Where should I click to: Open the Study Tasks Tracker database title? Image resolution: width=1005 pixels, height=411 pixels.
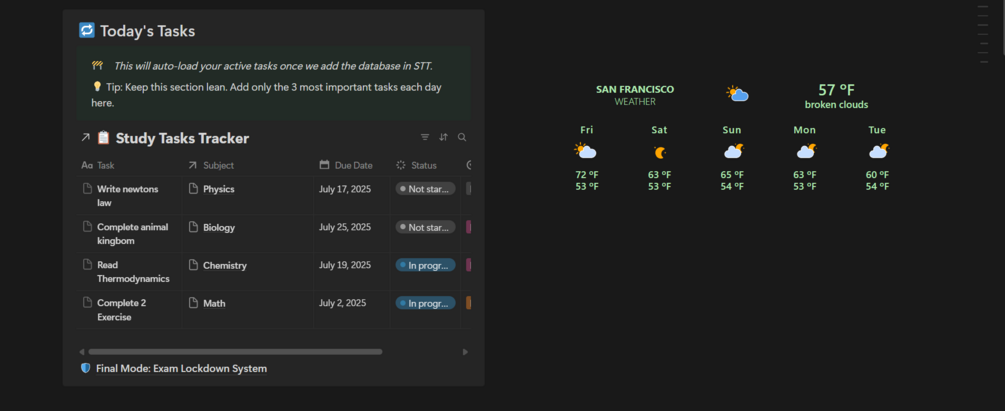point(182,138)
